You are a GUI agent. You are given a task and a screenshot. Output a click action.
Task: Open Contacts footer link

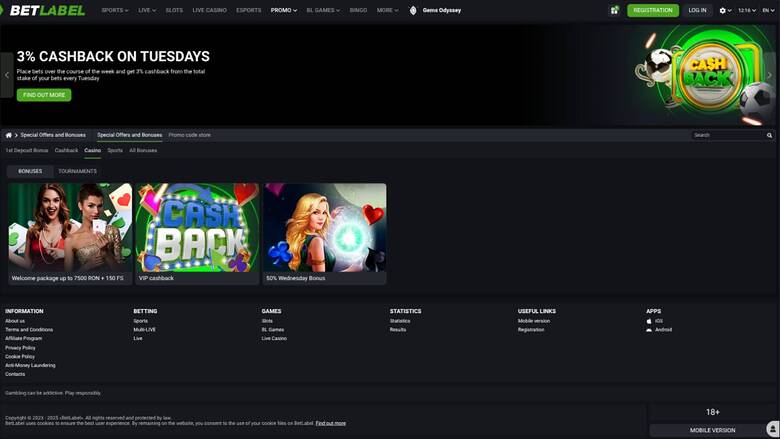click(x=15, y=374)
